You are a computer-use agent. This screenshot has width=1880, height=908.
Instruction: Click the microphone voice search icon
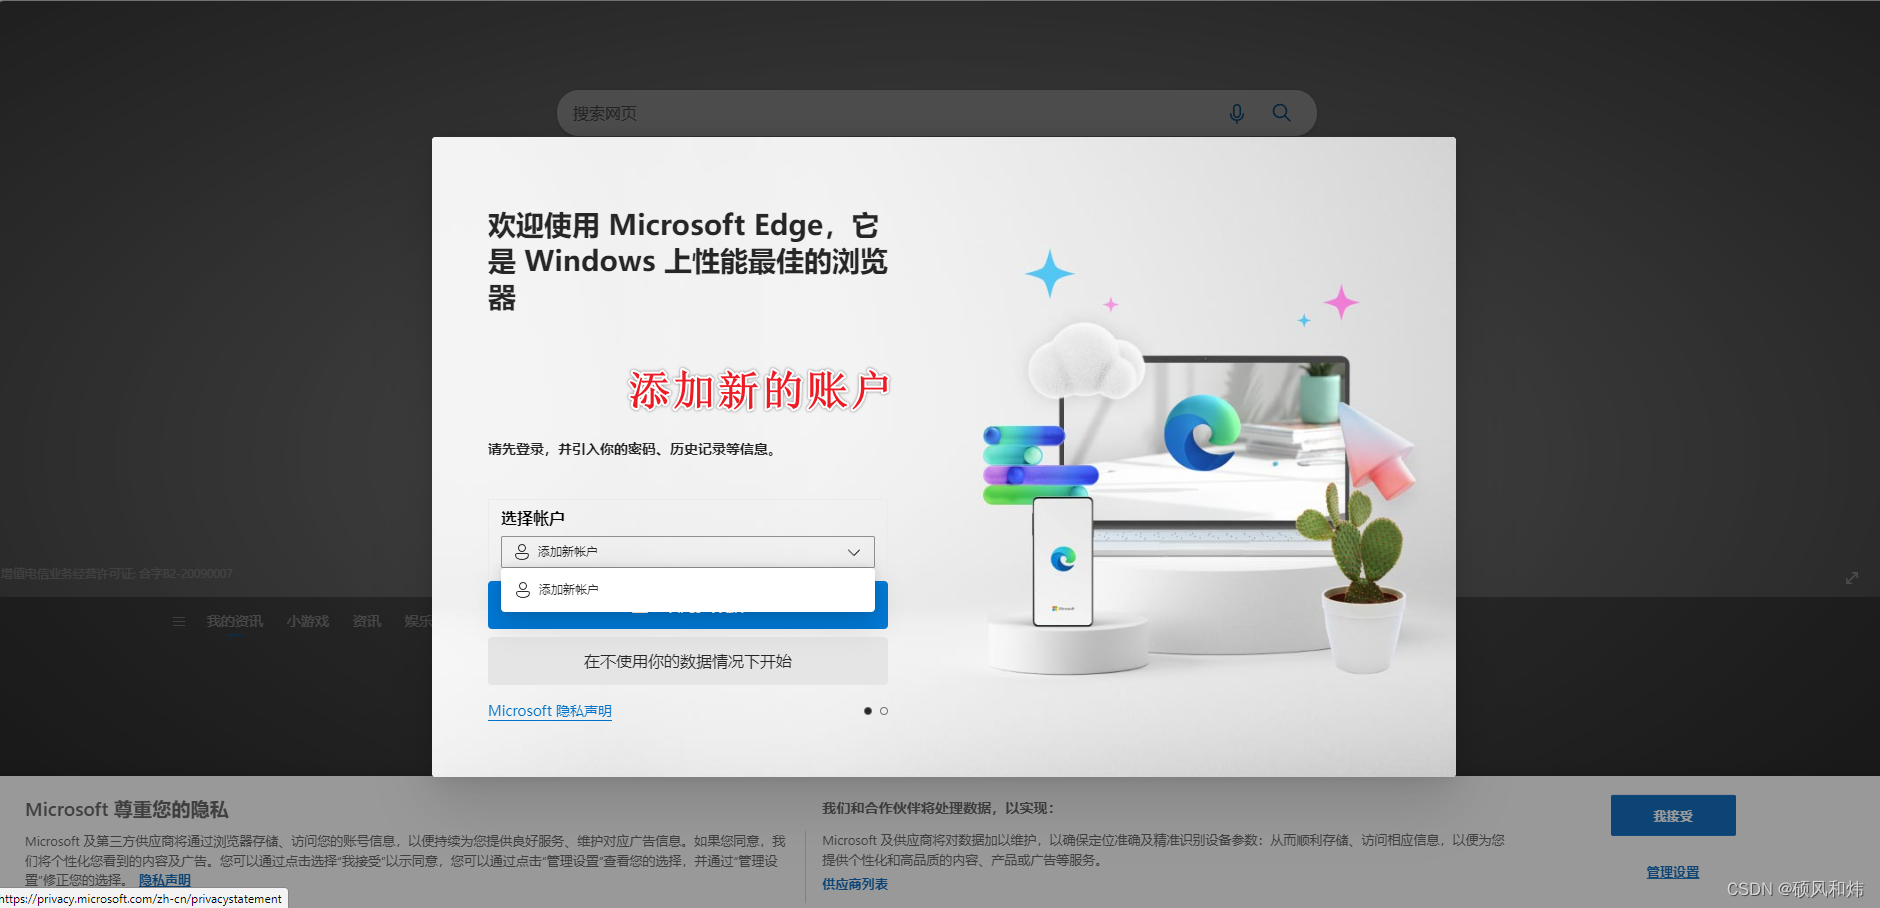[1237, 114]
